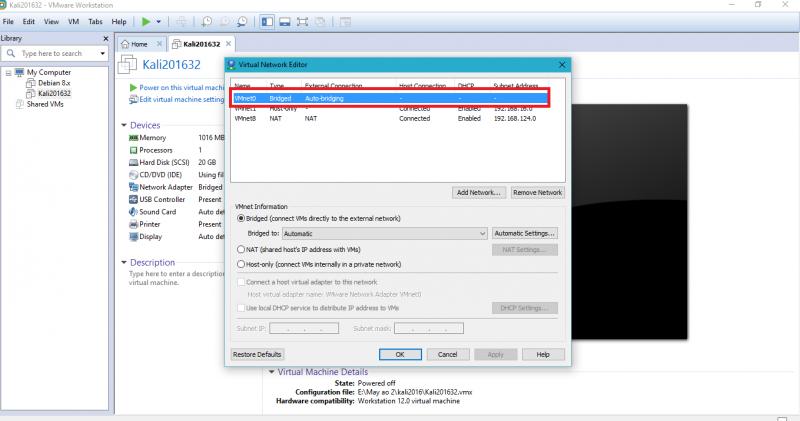The height and width of the screenshot is (421, 800).
Task: Close the Kali201632 tab
Action: coord(228,44)
